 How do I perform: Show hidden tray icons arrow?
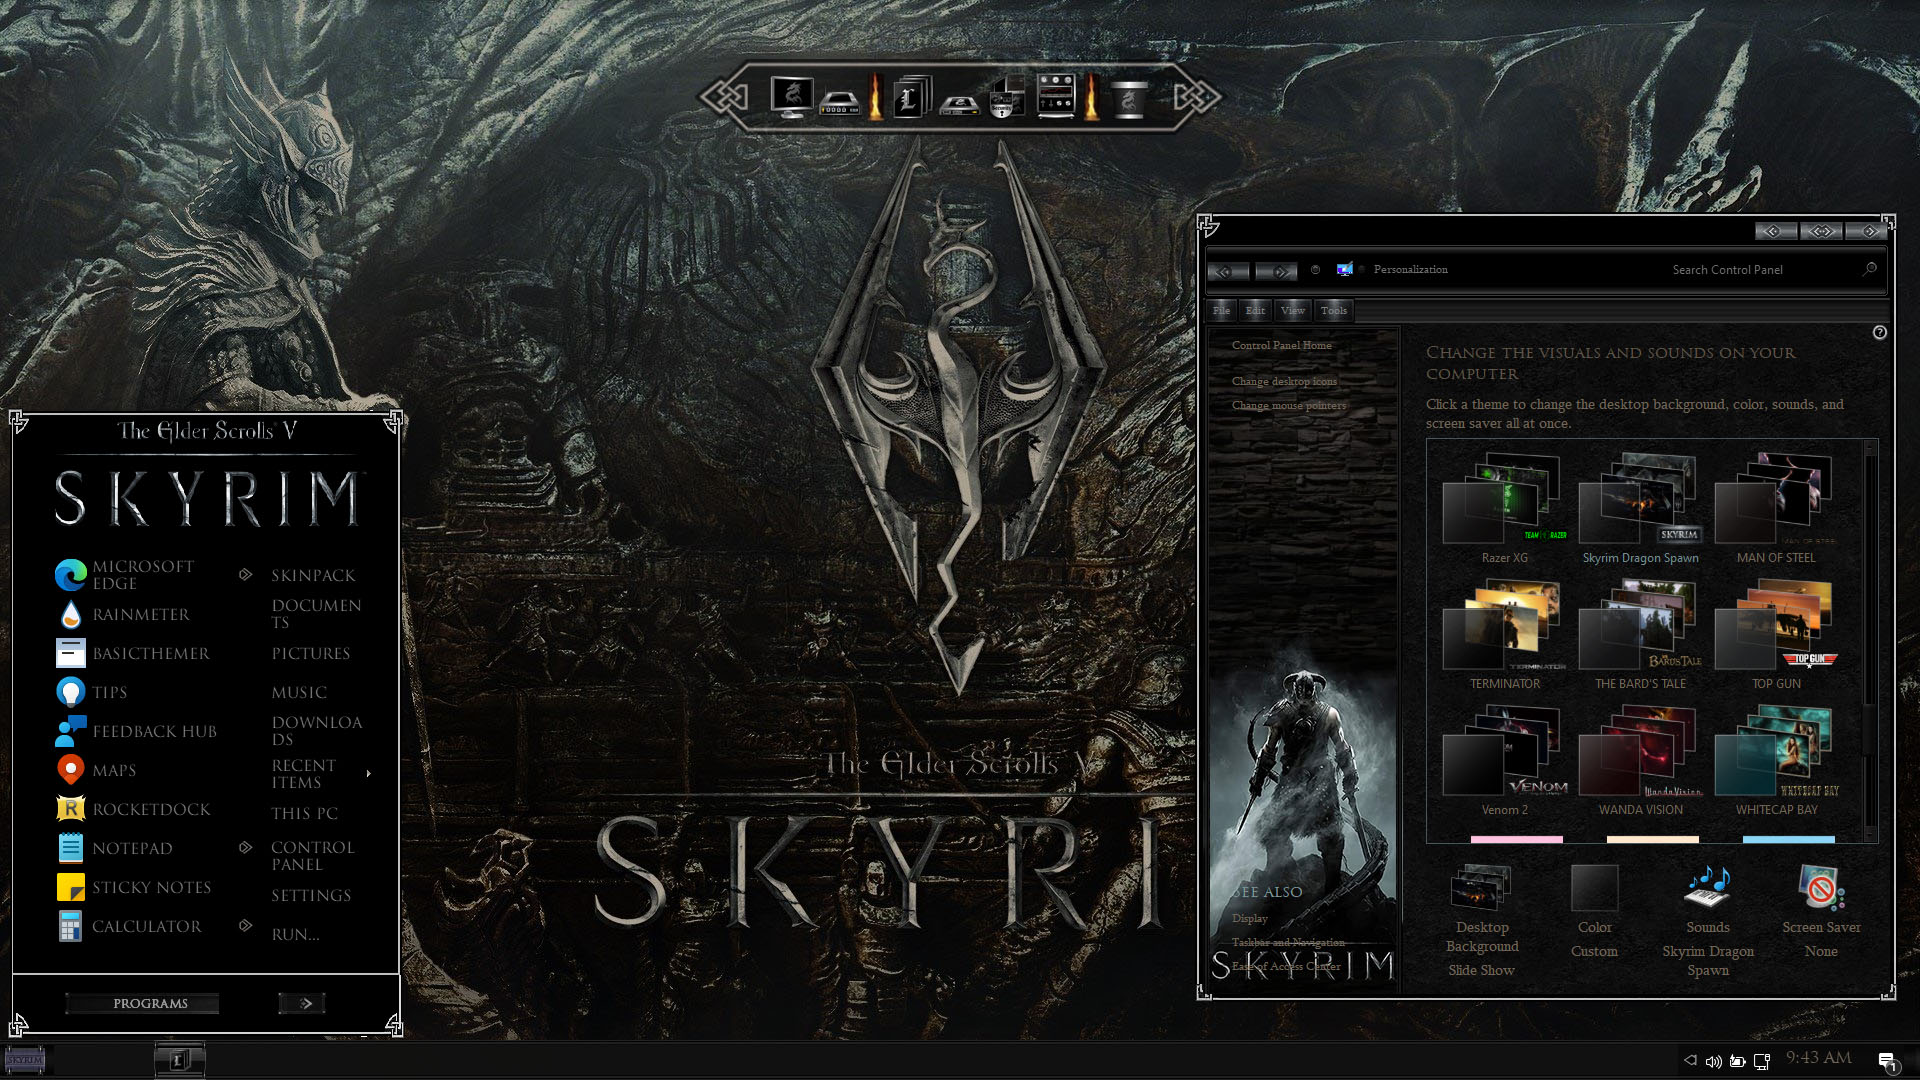pyautogui.click(x=1690, y=1060)
